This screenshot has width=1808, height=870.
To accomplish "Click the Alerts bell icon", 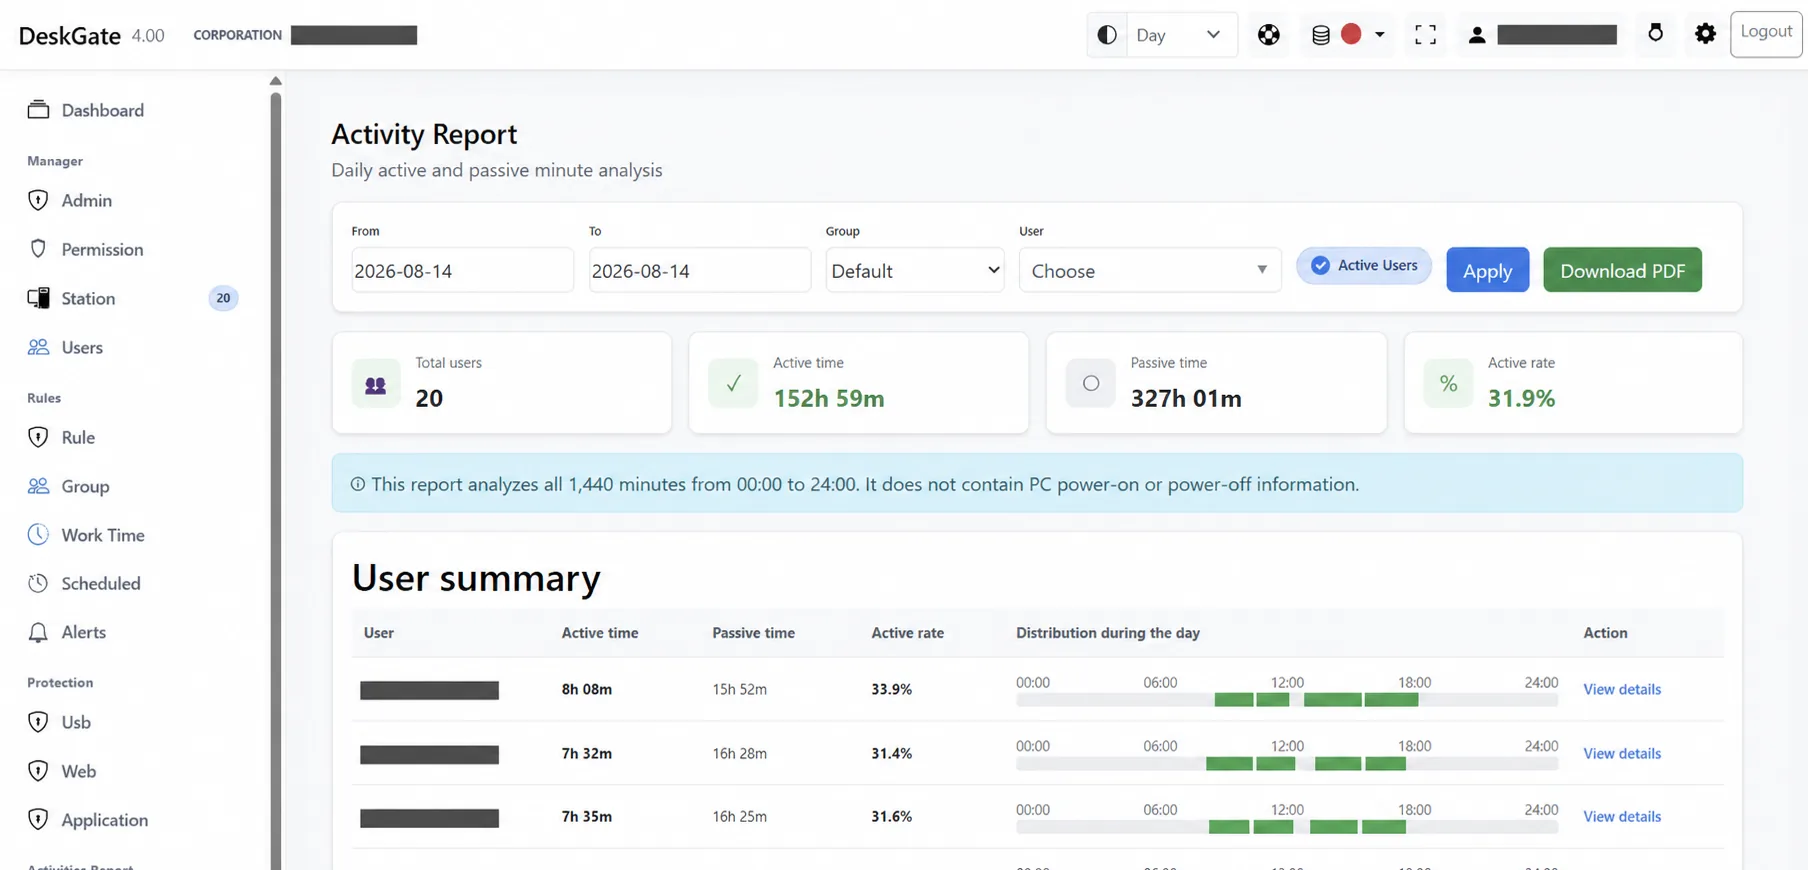I will (38, 632).
